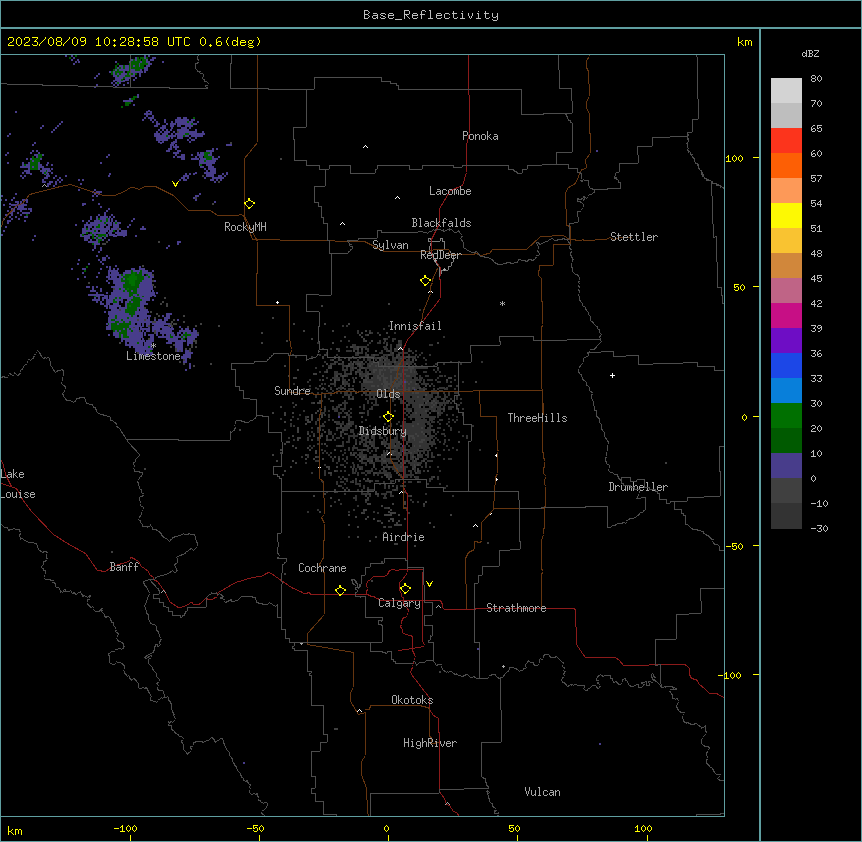The height and width of the screenshot is (842, 862).
Task: Click the red 65 dBZ legend swatch
Action: pyautogui.click(x=786, y=140)
